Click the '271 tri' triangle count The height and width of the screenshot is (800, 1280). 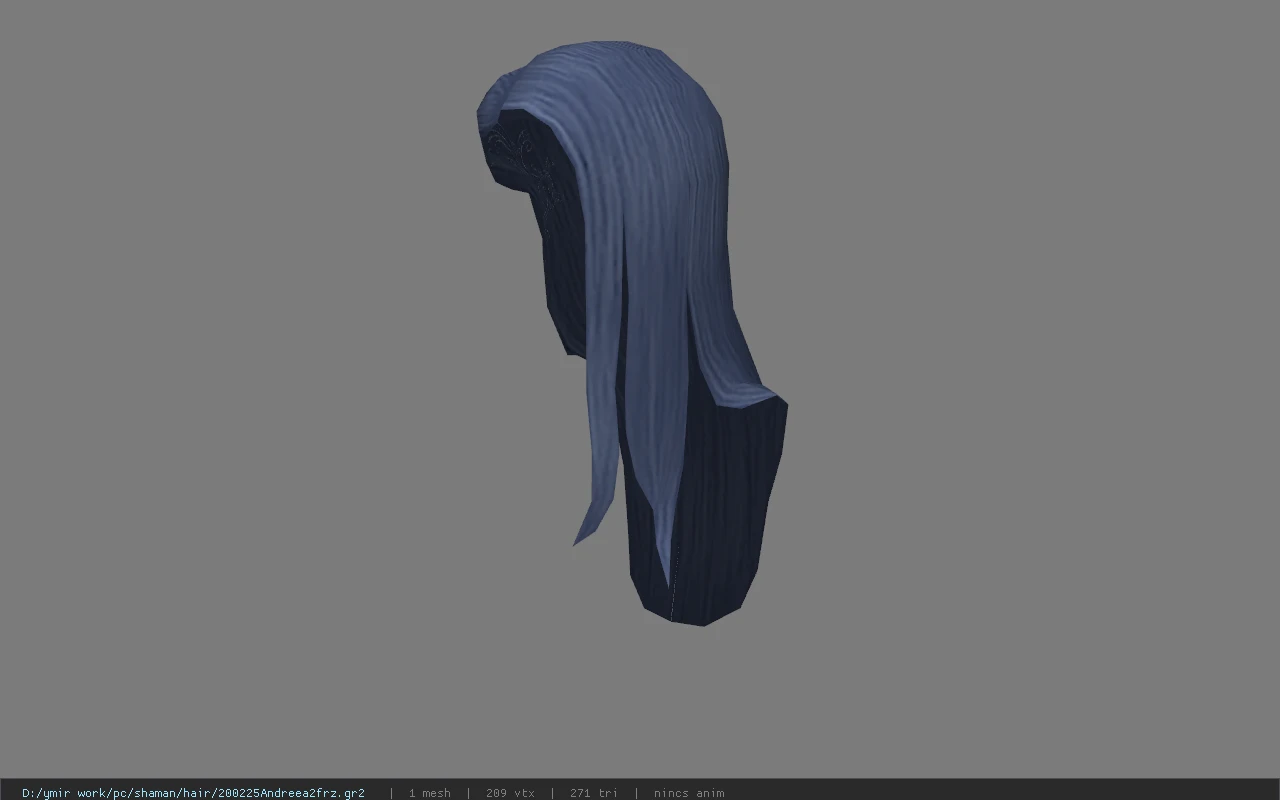click(593, 793)
